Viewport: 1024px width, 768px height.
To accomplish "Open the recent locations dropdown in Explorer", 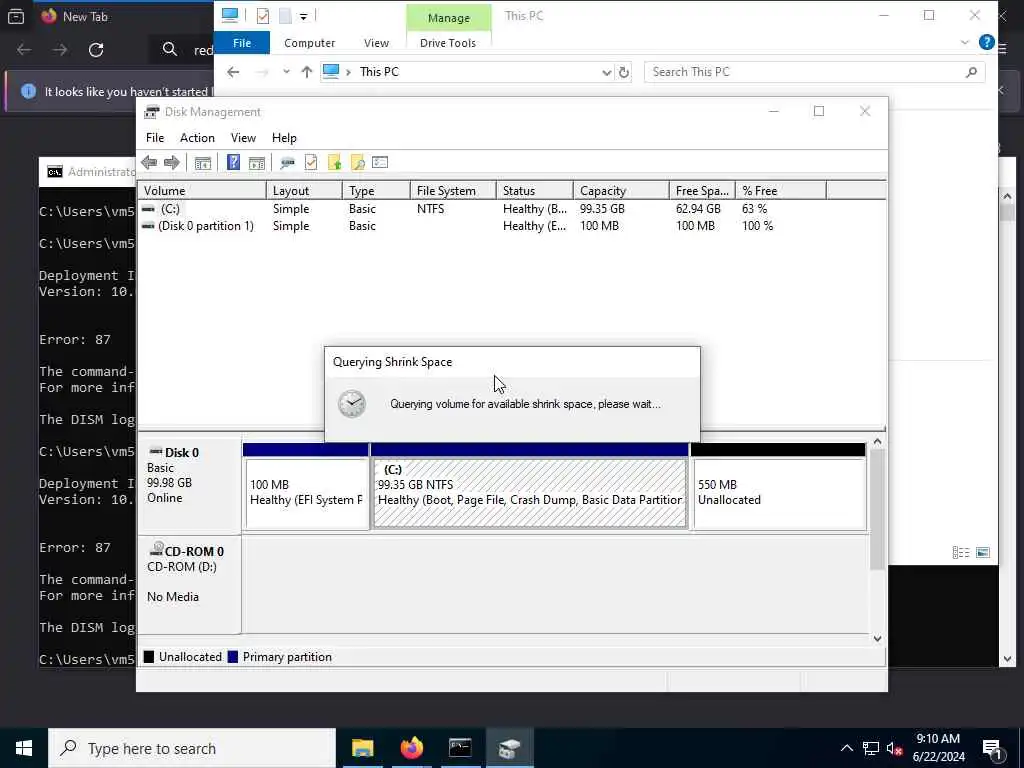I will pos(286,72).
